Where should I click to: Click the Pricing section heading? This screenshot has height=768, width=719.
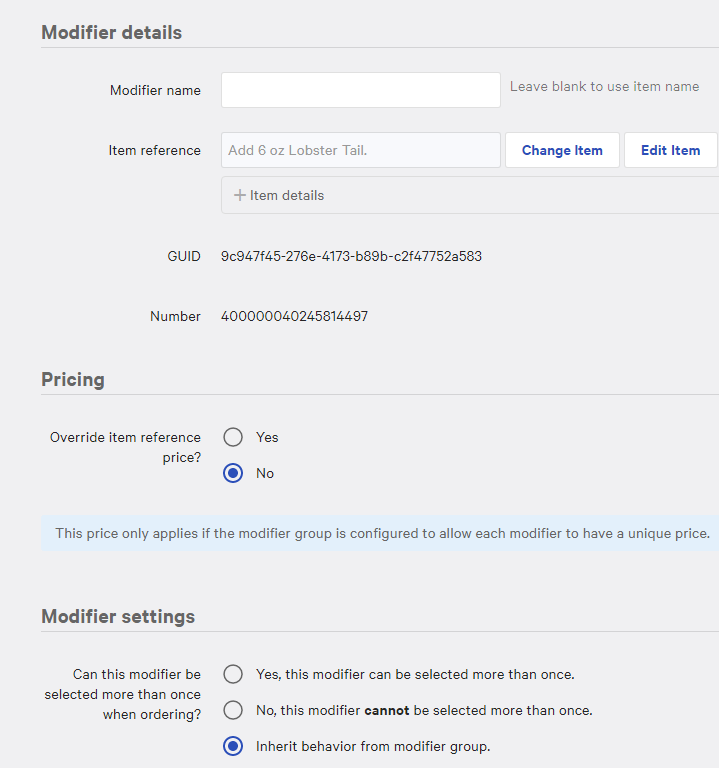pyautogui.click(x=73, y=379)
